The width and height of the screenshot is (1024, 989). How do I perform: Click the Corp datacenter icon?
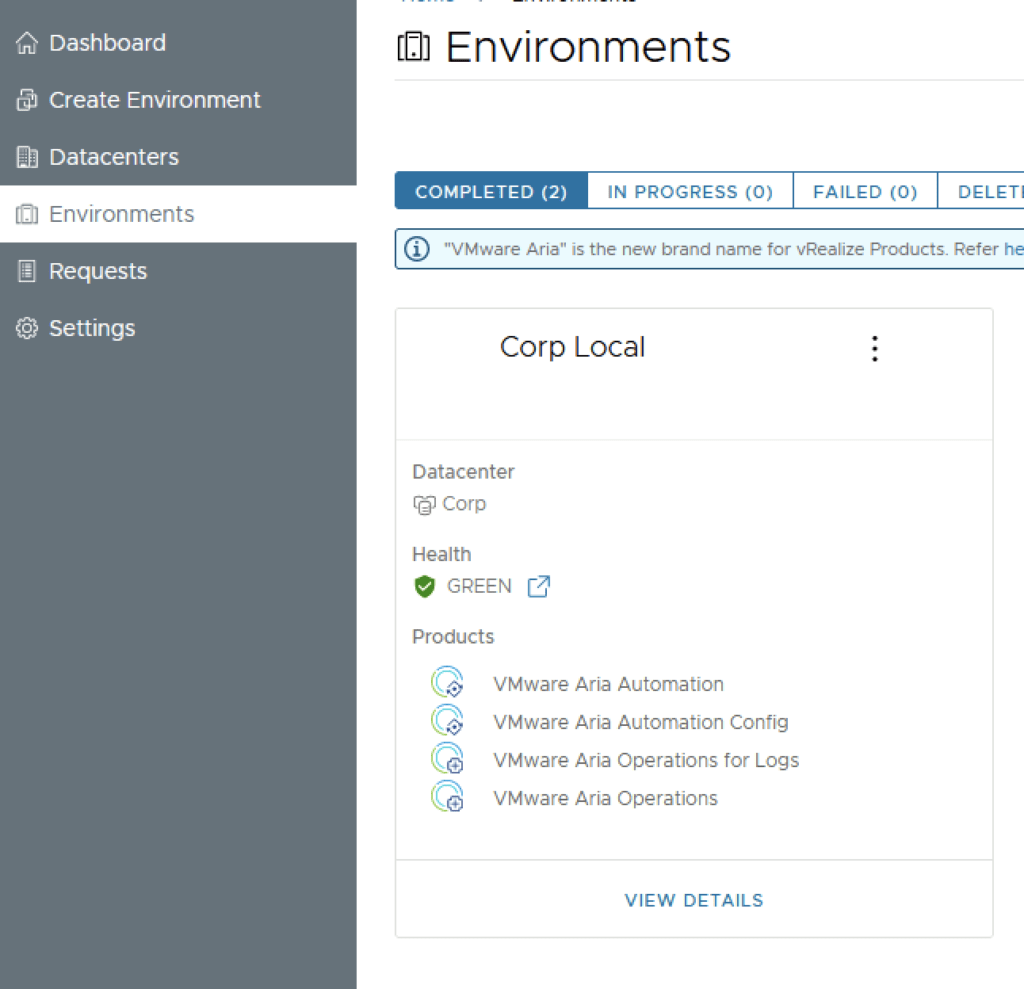click(424, 504)
